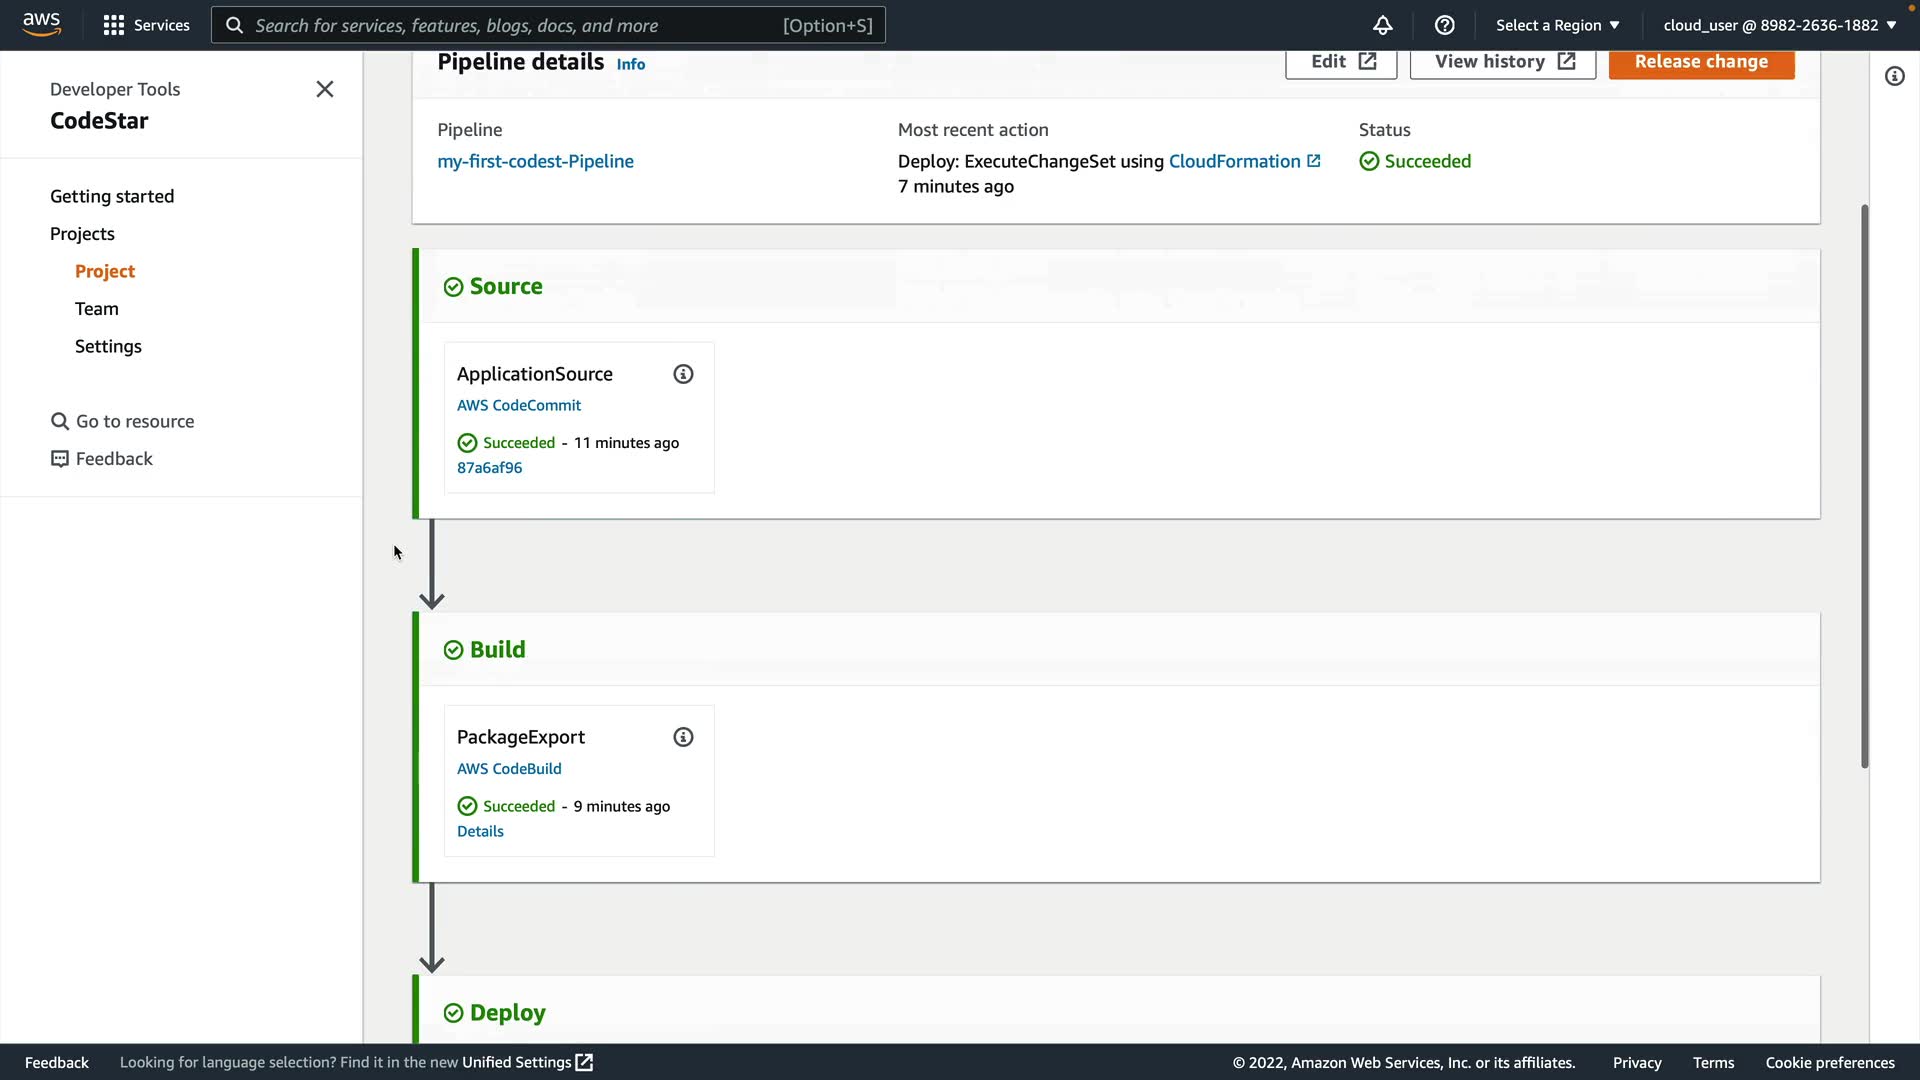Go to Getting started page
Screen dimensions: 1920x1080
[112, 196]
